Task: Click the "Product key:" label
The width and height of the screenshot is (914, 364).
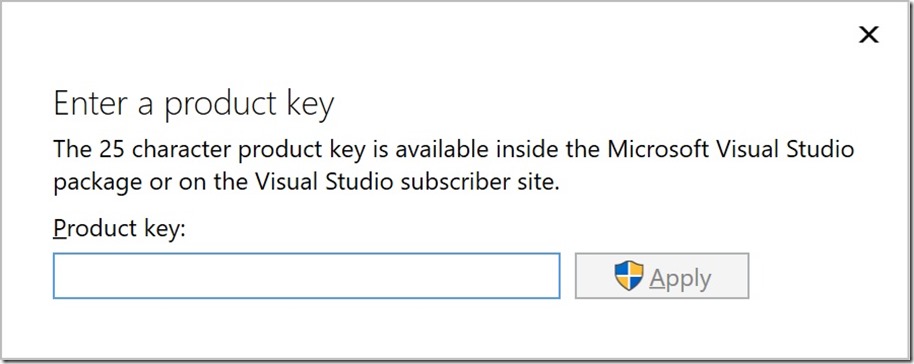Action: (119, 228)
